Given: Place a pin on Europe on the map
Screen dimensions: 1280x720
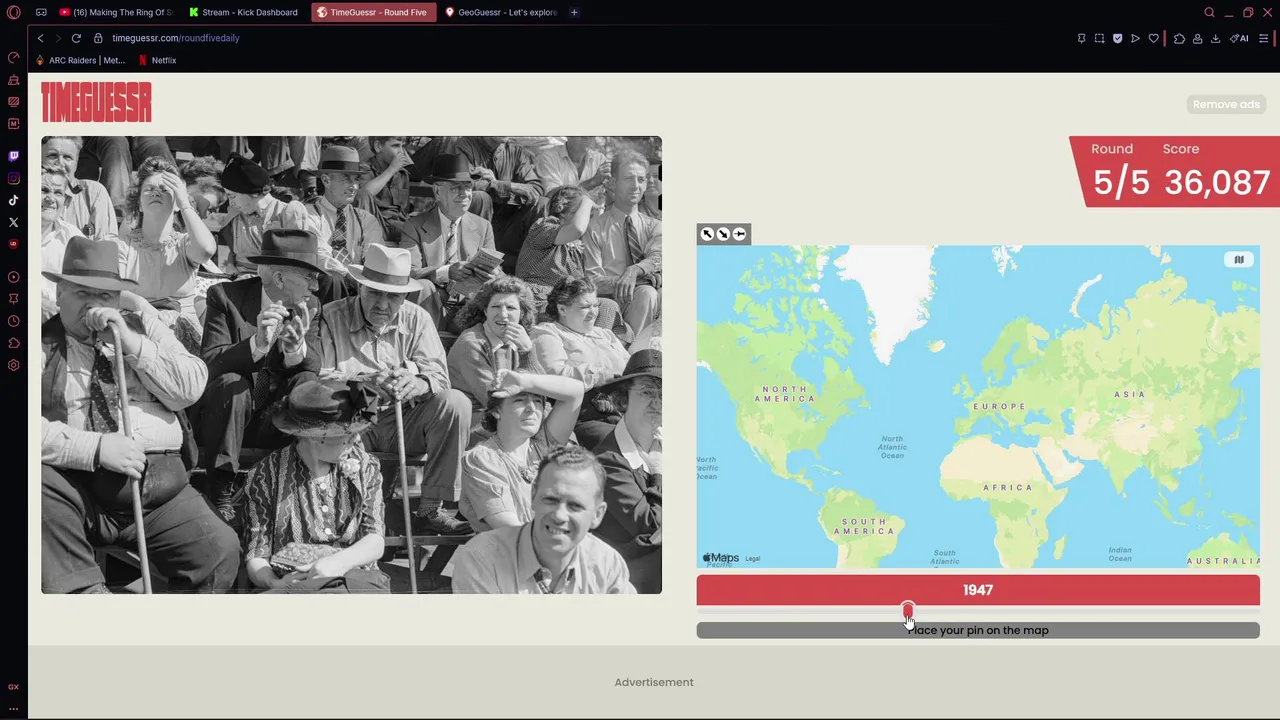Looking at the screenshot, I should click(x=999, y=406).
